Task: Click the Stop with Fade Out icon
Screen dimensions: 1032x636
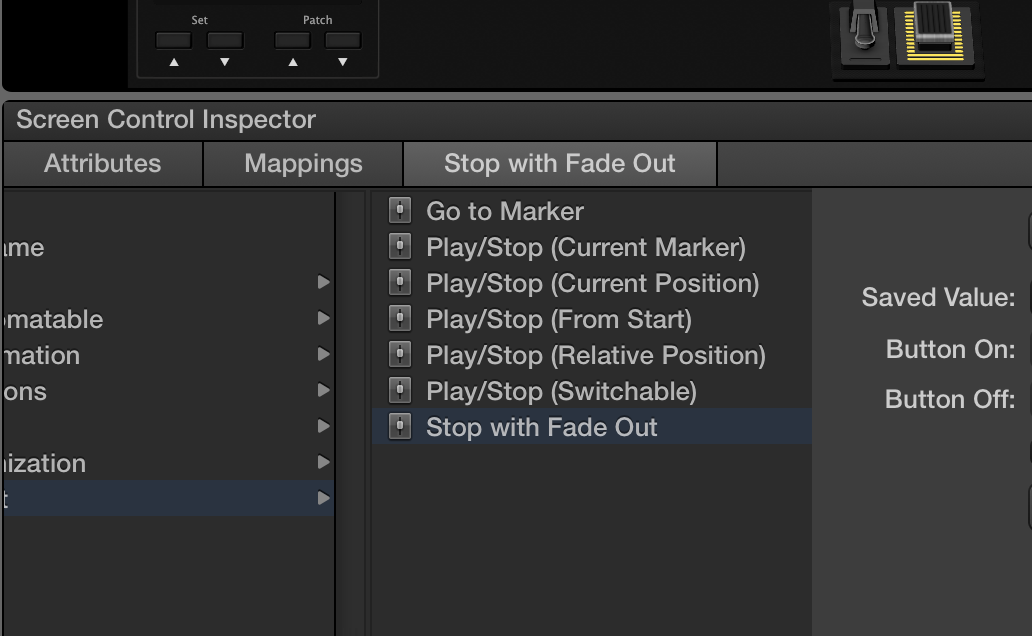Action: (400, 427)
